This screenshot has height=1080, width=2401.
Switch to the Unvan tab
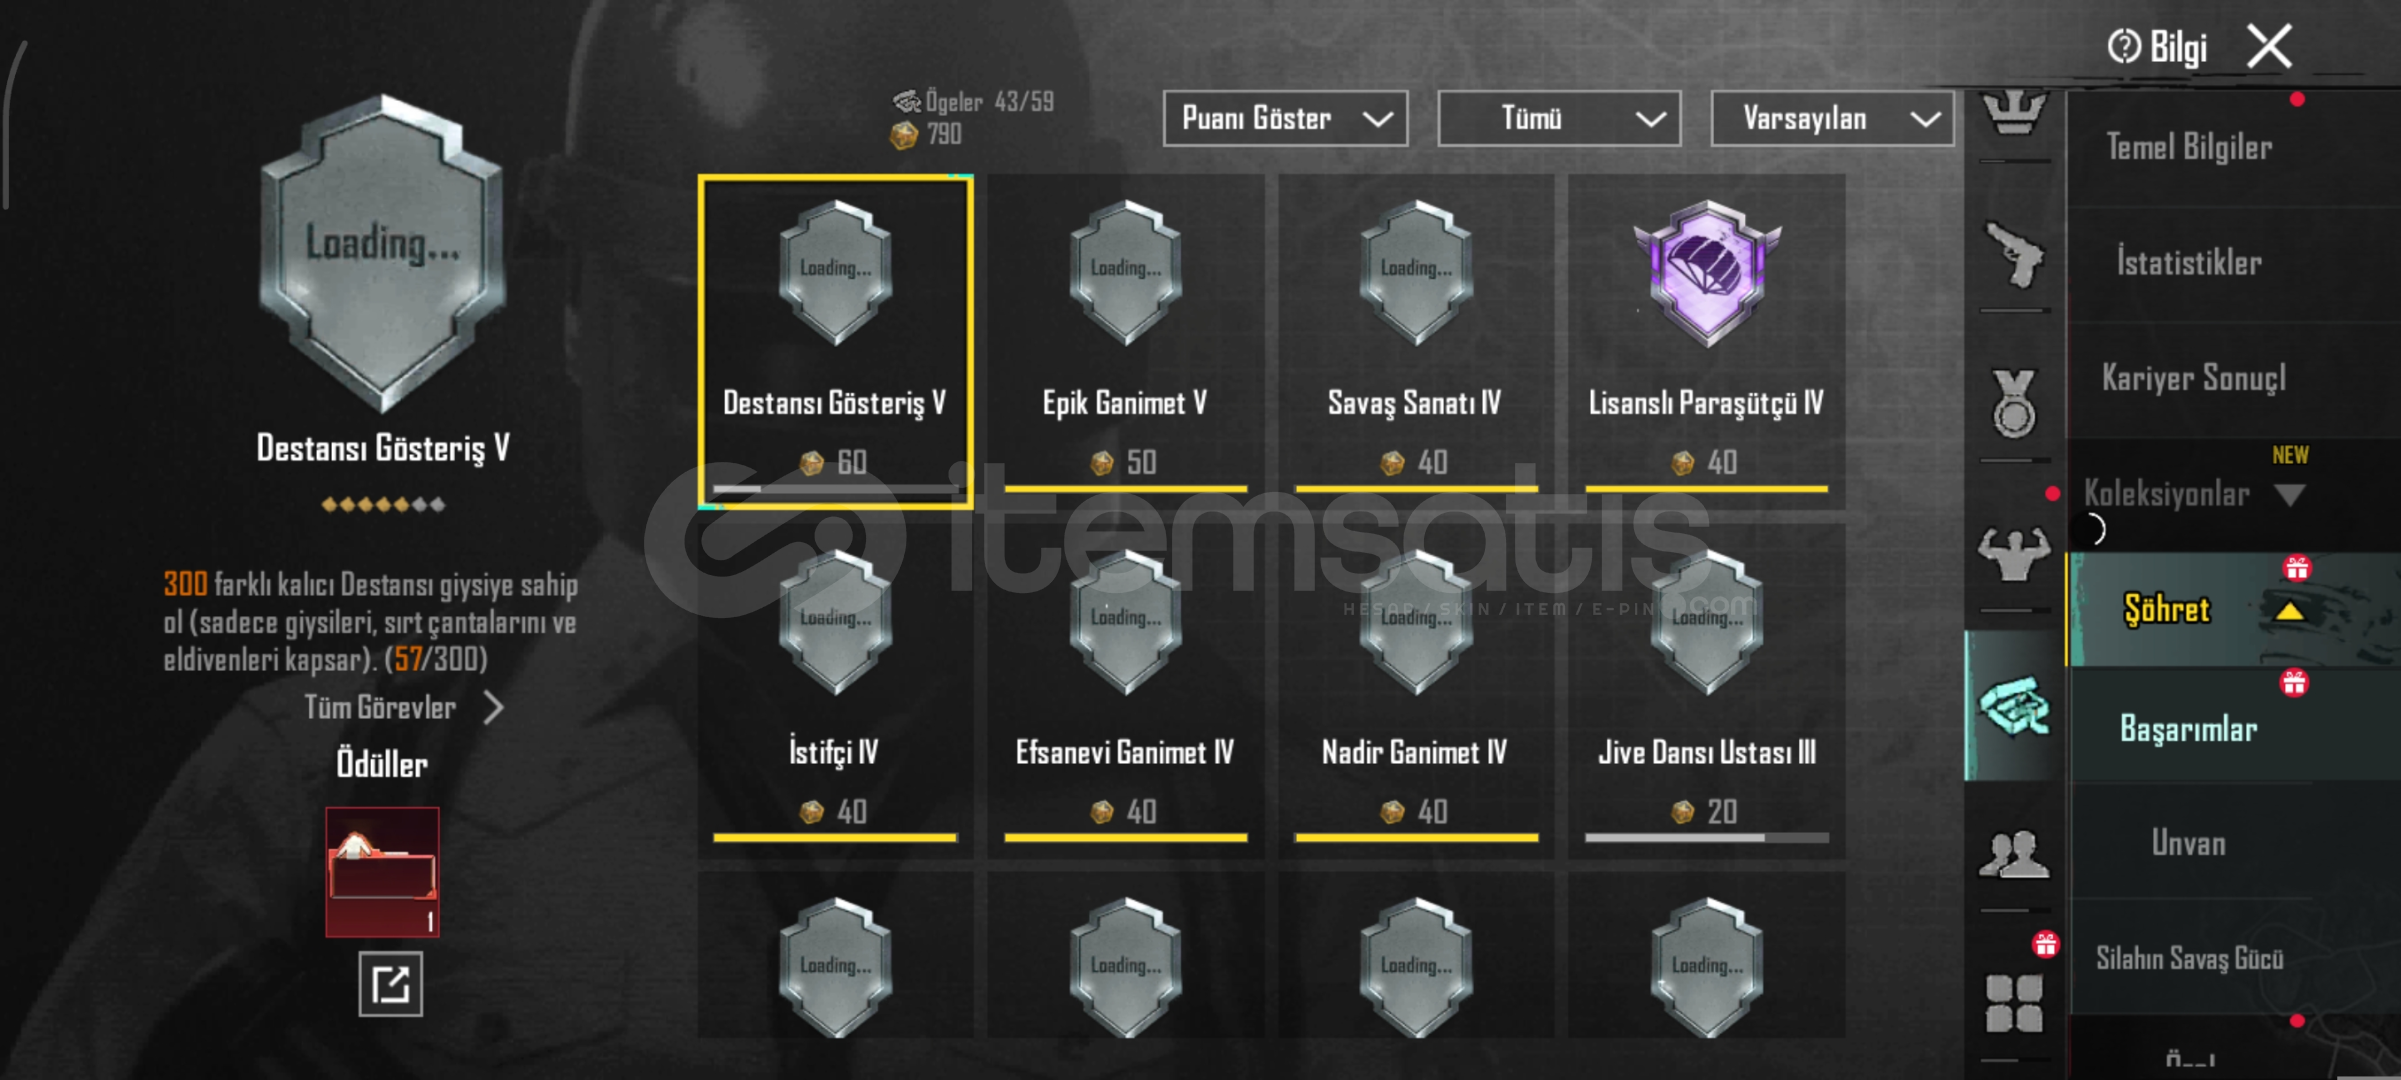coord(2188,843)
